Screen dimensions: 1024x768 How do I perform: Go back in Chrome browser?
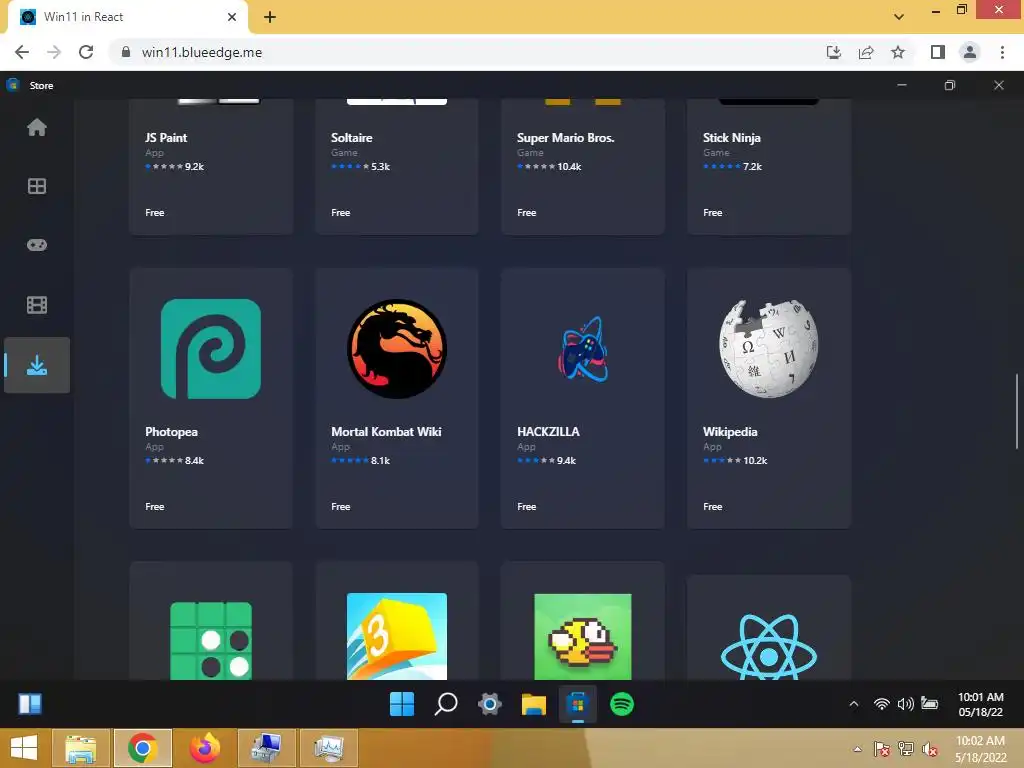(x=22, y=52)
